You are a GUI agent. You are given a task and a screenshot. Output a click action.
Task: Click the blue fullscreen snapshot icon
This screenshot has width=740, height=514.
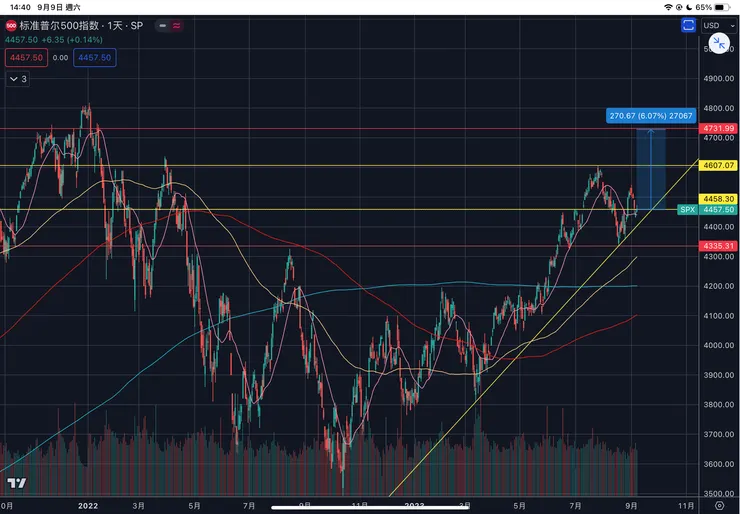tap(689, 25)
